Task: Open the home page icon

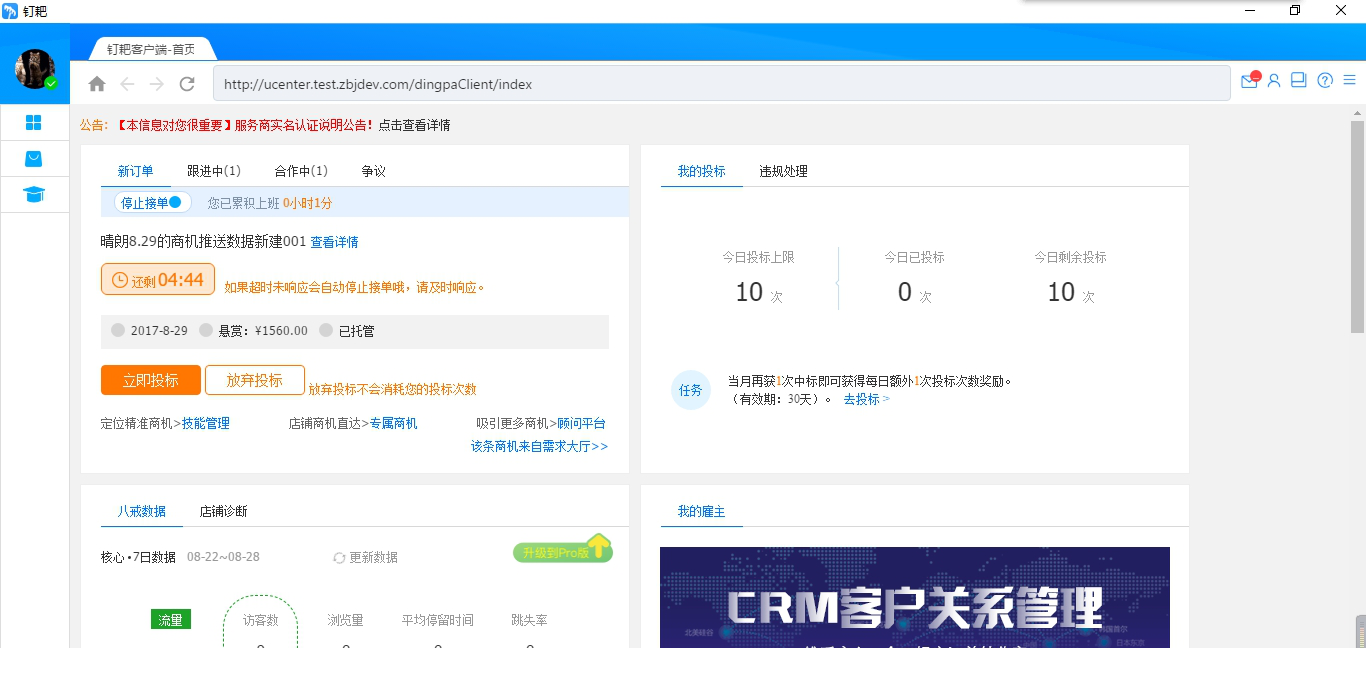Action: (97, 84)
